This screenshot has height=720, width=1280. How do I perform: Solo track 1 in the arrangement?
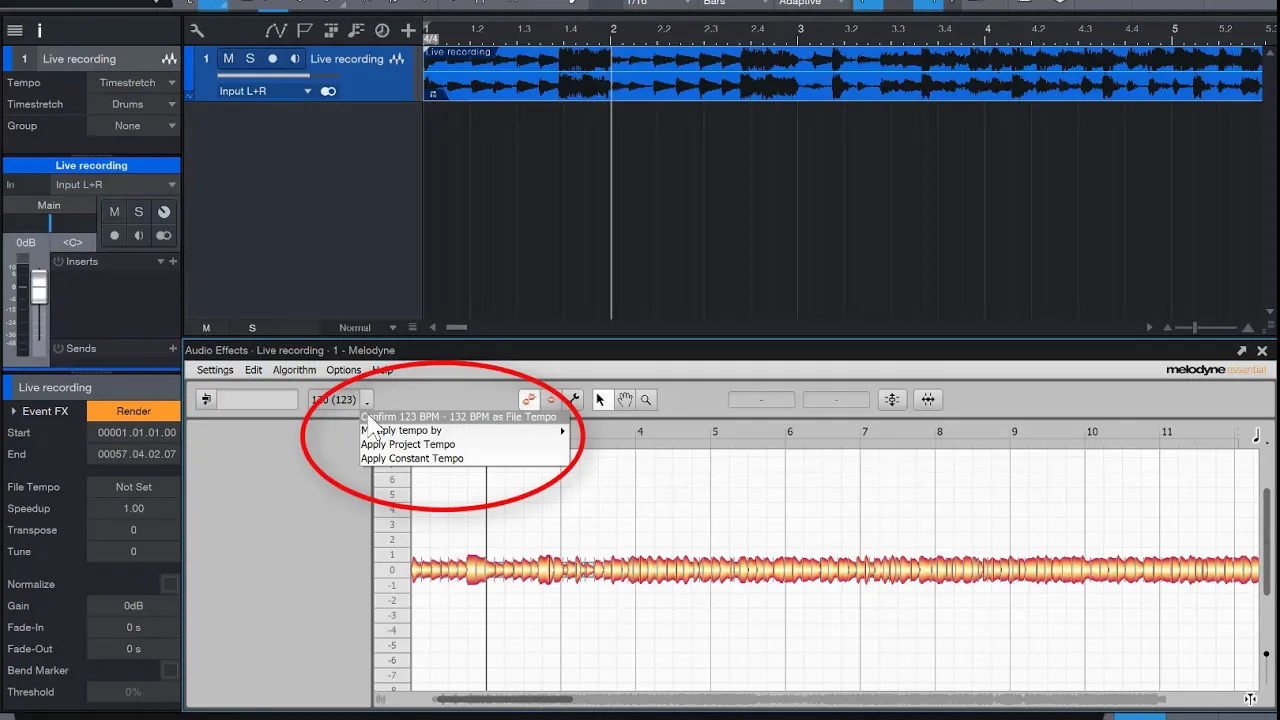[x=250, y=59]
